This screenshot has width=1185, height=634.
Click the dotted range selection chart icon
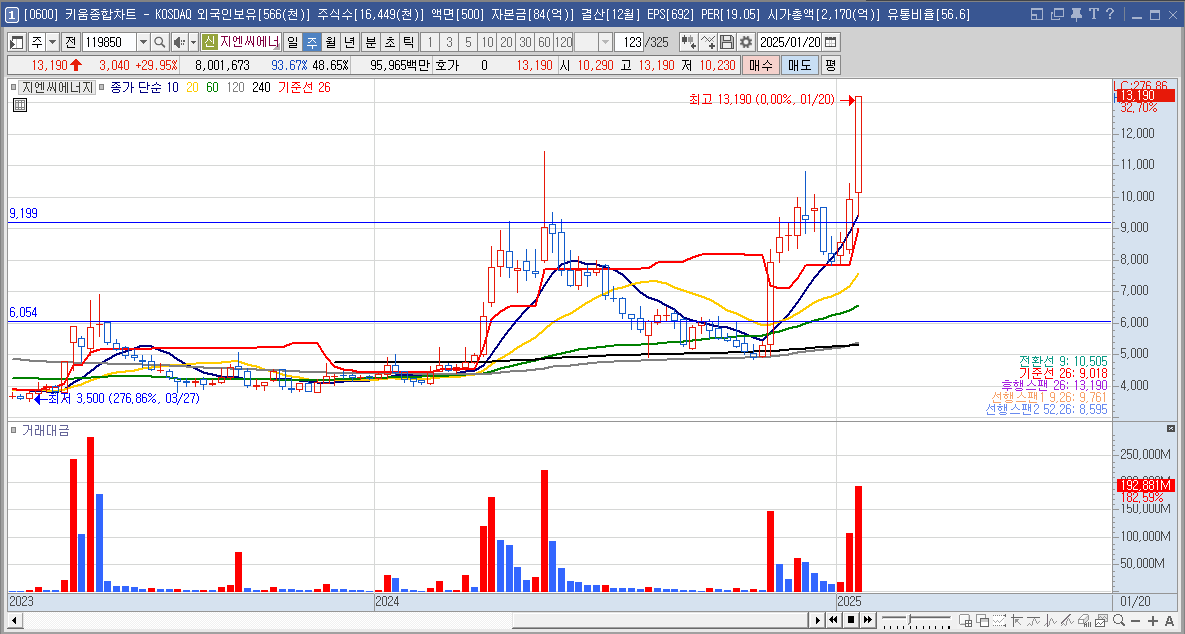(999, 620)
